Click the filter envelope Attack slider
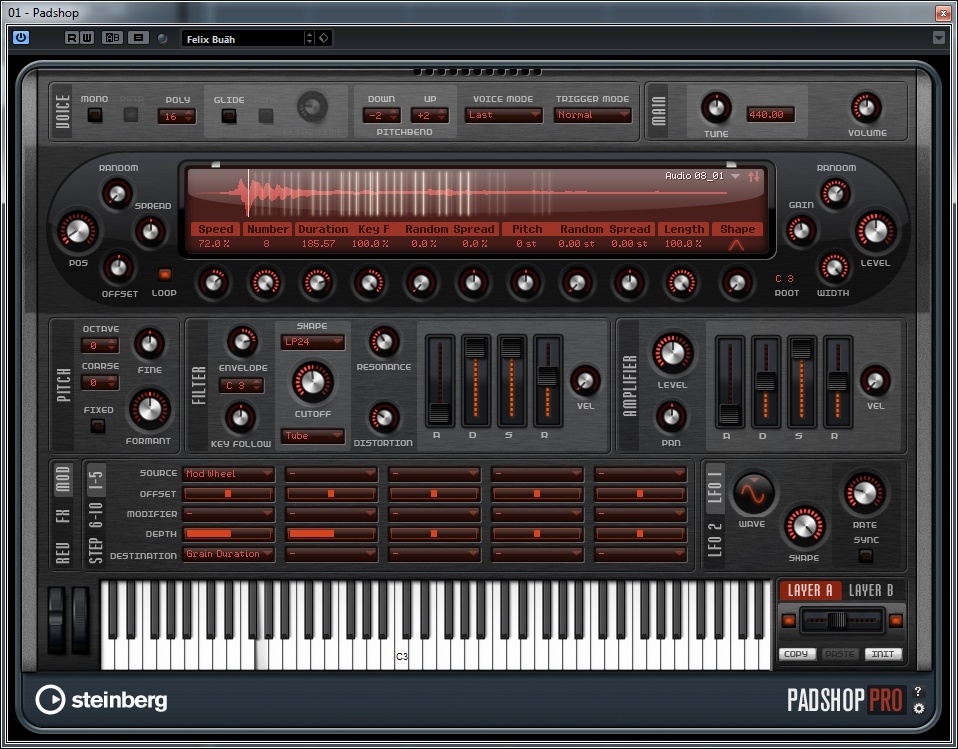This screenshot has height=749, width=958. [x=439, y=381]
